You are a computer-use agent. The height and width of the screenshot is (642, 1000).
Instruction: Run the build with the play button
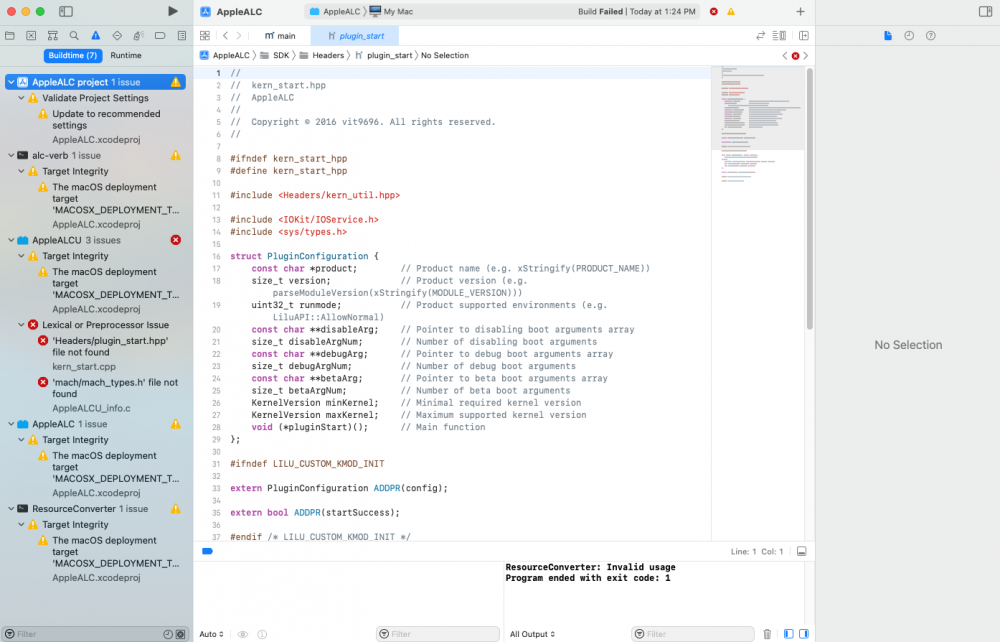pyautogui.click(x=172, y=11)
